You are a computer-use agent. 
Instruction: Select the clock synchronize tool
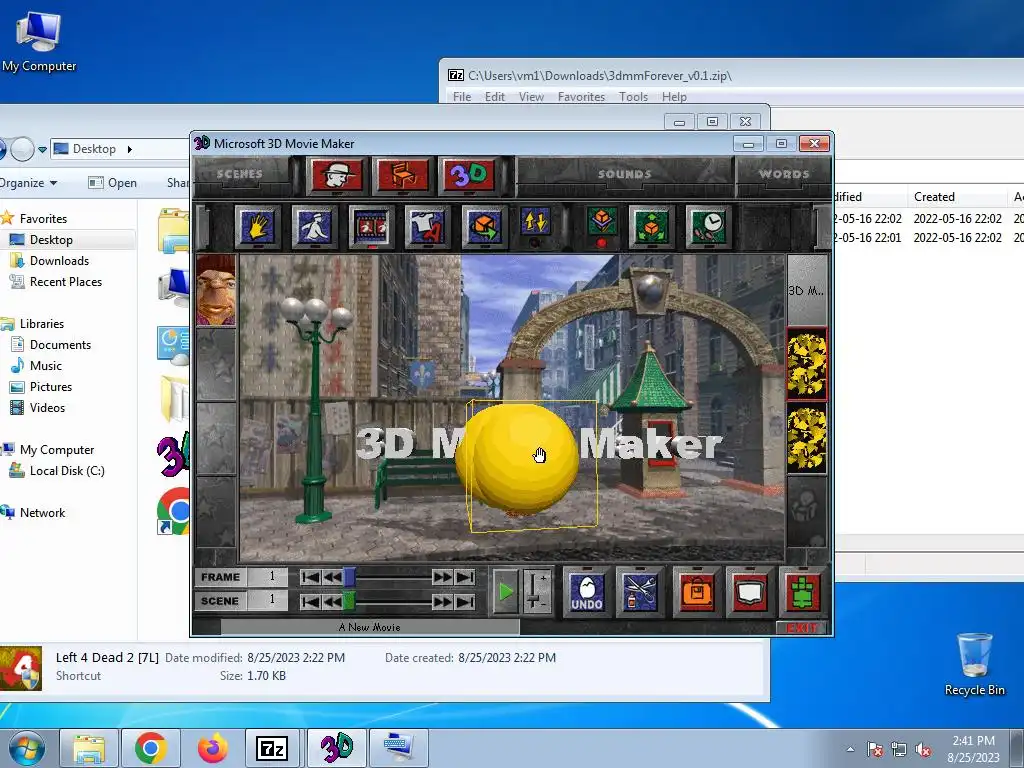click(x=708, y=226)
